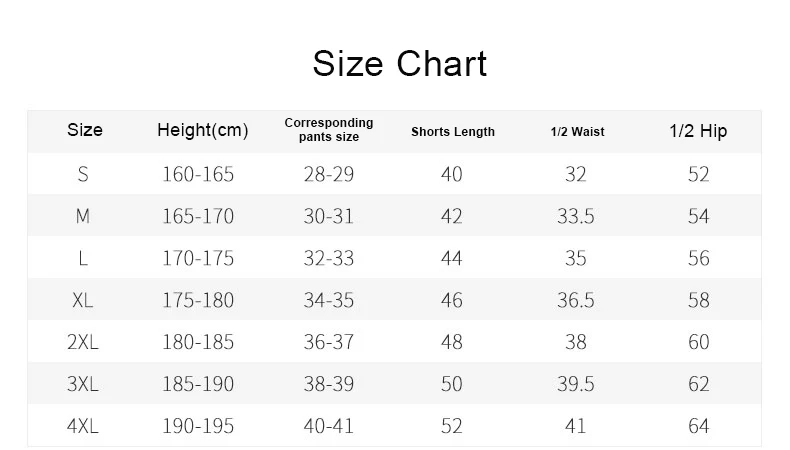790x450 pixels.
Task: Select hip value 64
Action: point(698,426)
